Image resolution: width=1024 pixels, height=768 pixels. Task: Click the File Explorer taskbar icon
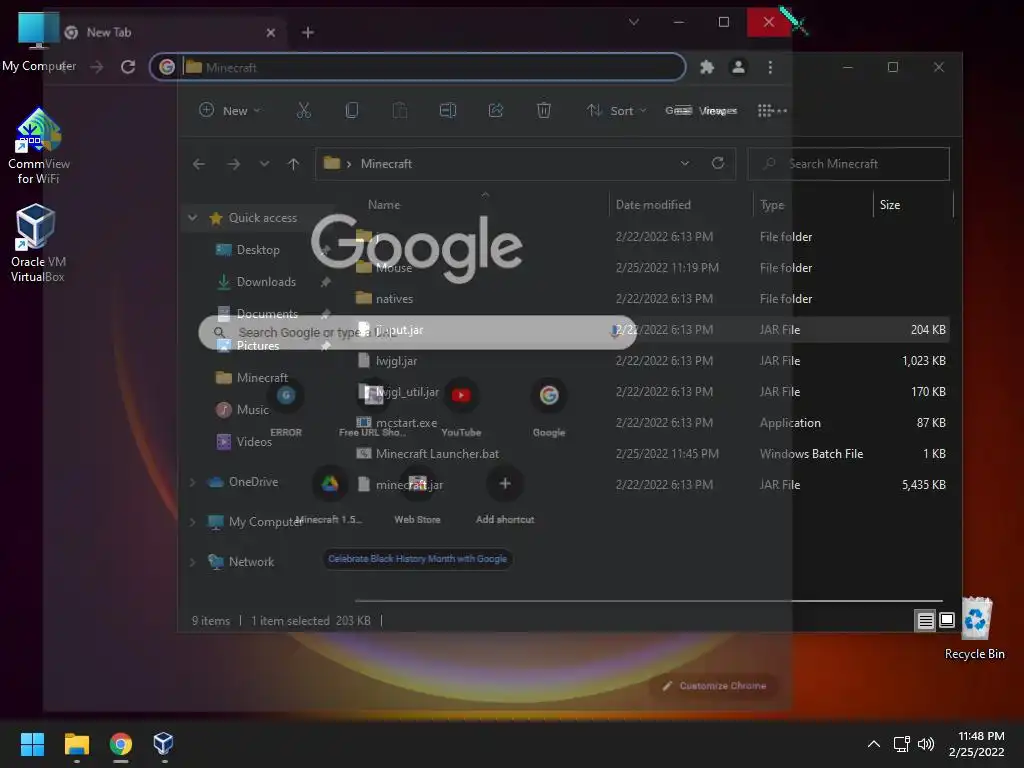(x=76, y=744)
